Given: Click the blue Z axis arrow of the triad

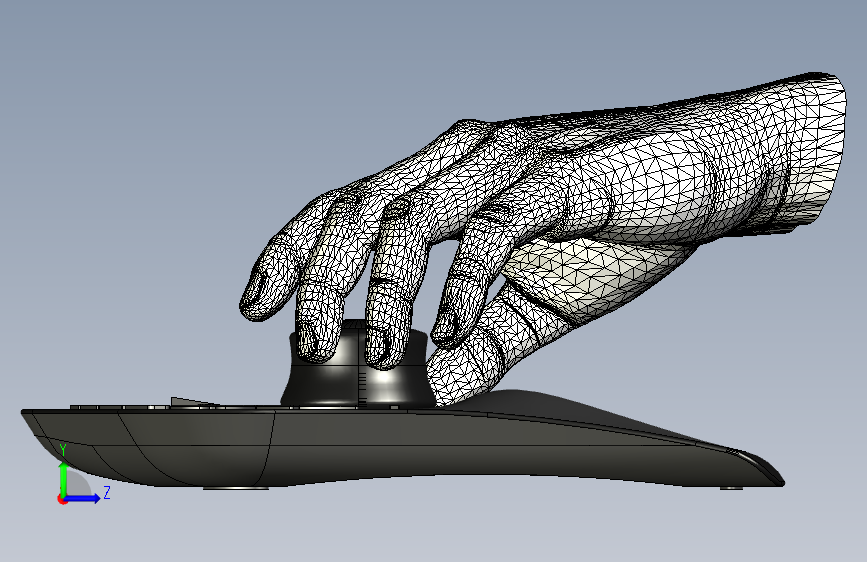Looking at the screenshot, I should [x=83, y=498].
